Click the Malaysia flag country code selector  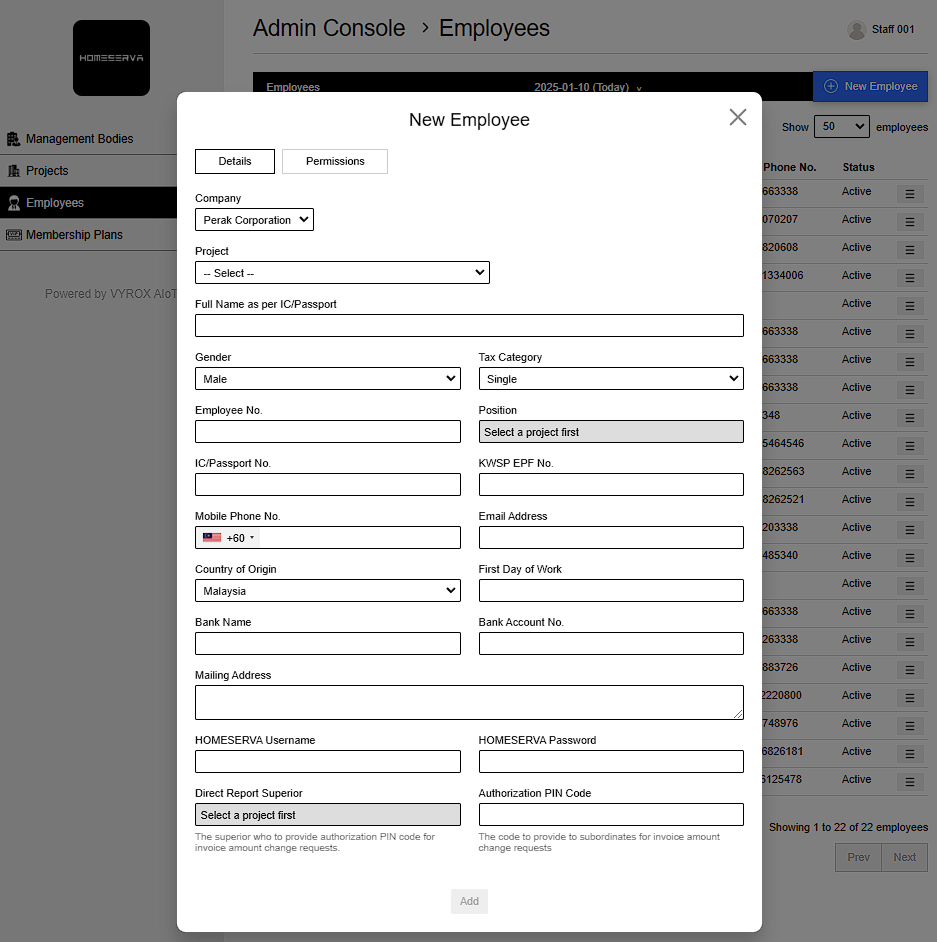[x=228, y=538]
